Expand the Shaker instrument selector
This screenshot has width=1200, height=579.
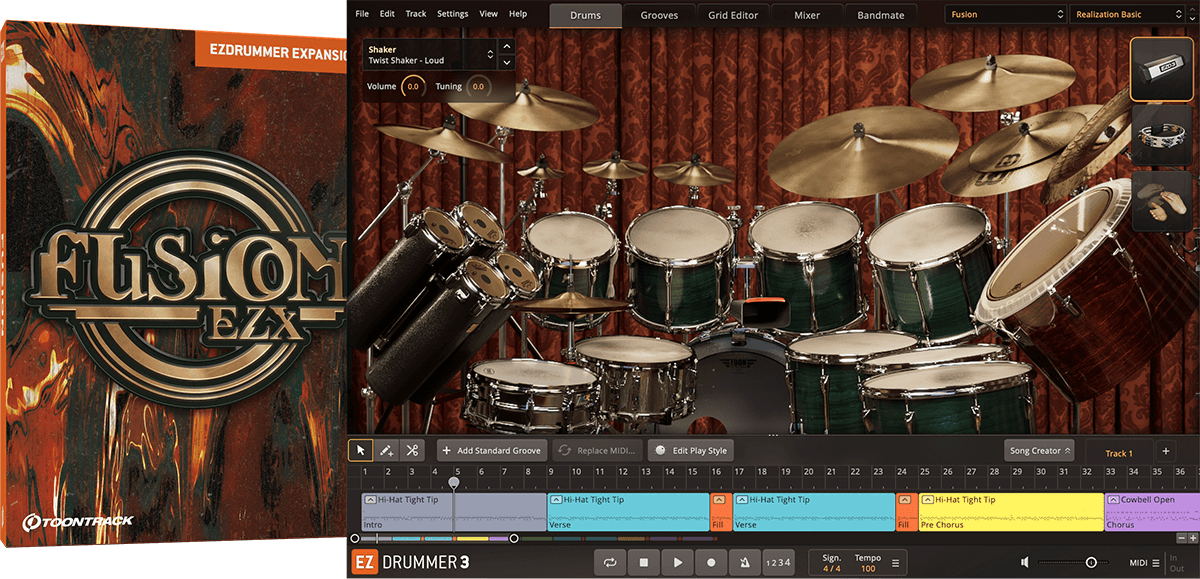click(490, 55)
